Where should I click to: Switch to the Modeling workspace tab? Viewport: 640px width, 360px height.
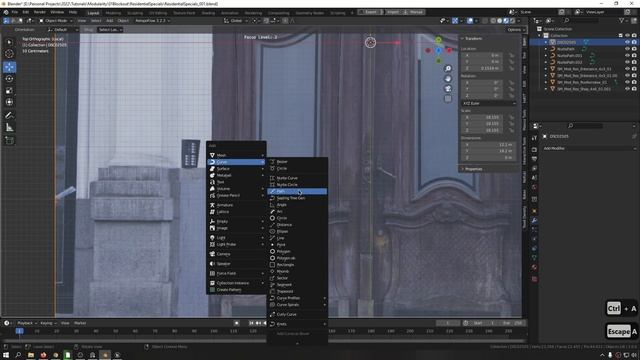tap(113, 13)
